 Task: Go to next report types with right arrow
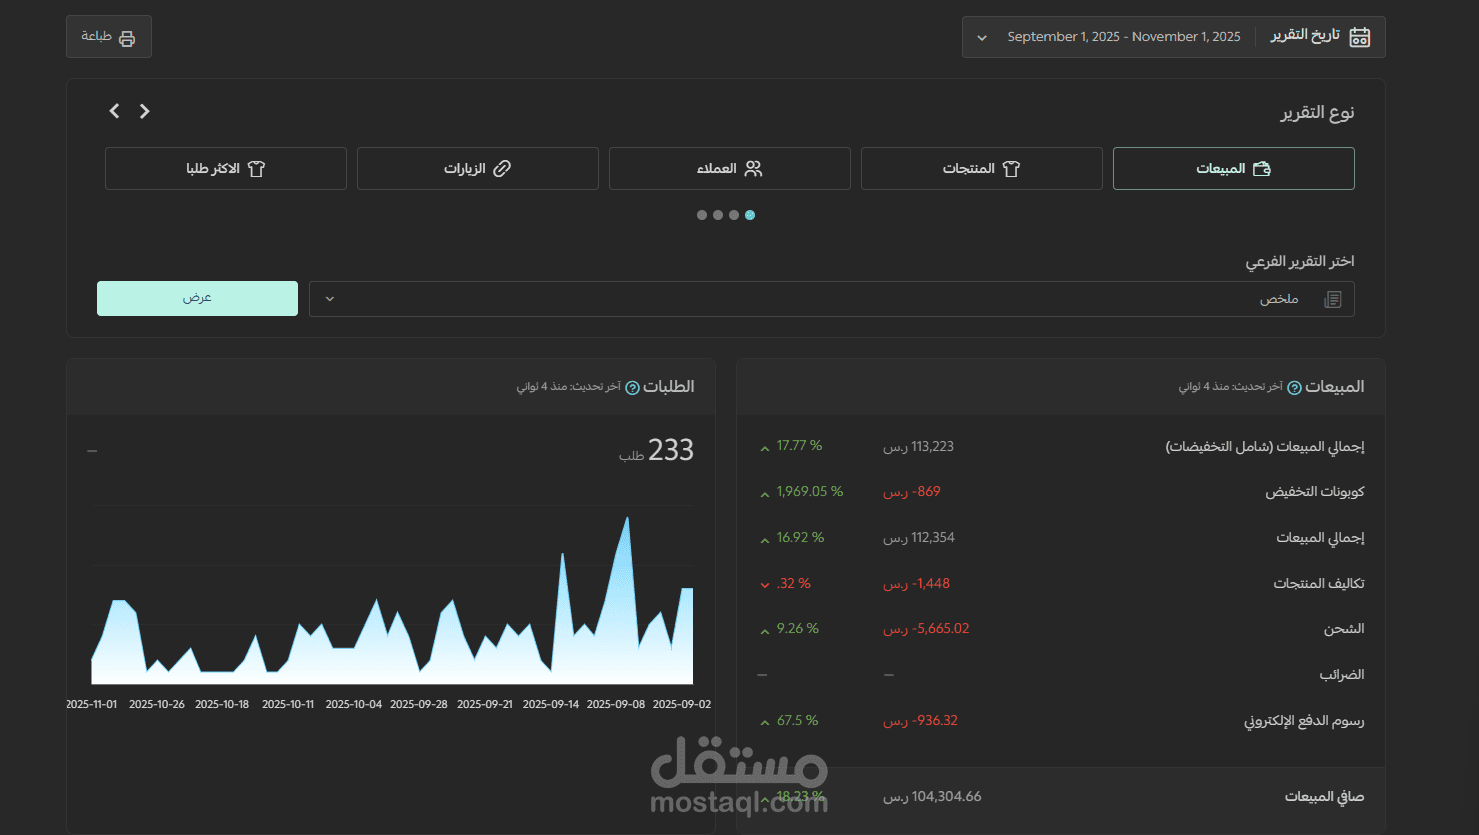(145, 111)
